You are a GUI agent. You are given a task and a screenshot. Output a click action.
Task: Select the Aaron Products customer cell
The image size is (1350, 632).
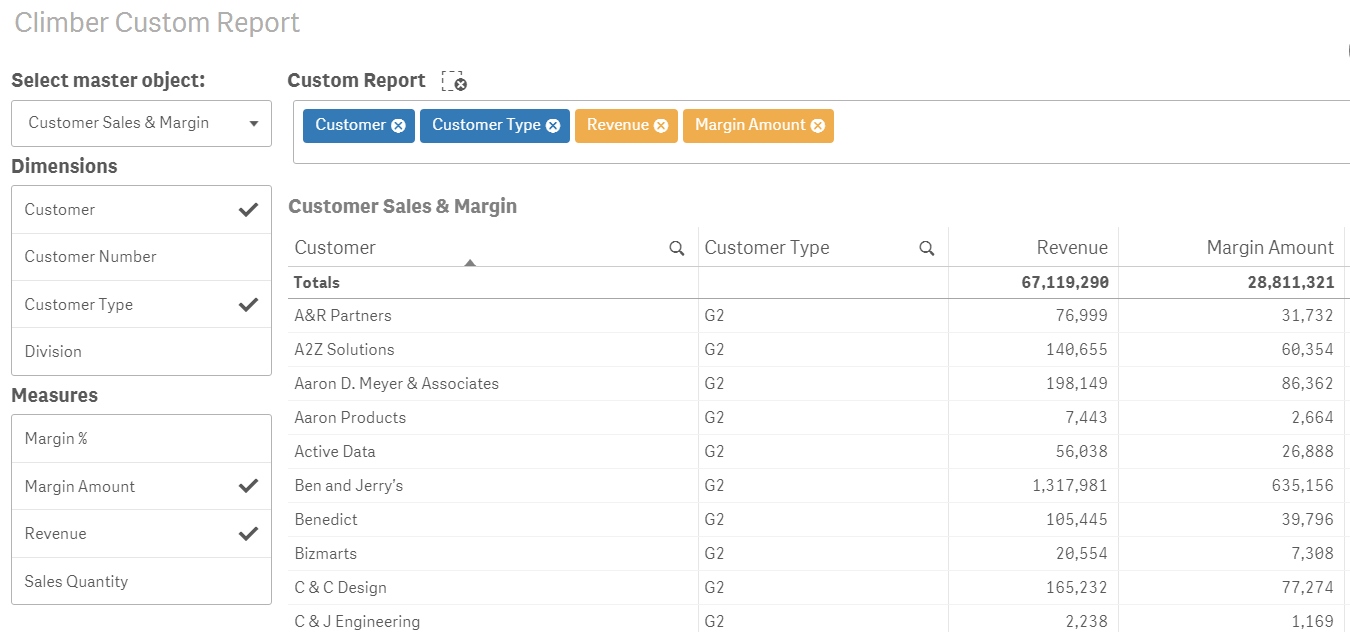pyautogui.click(x=493, y=418)
